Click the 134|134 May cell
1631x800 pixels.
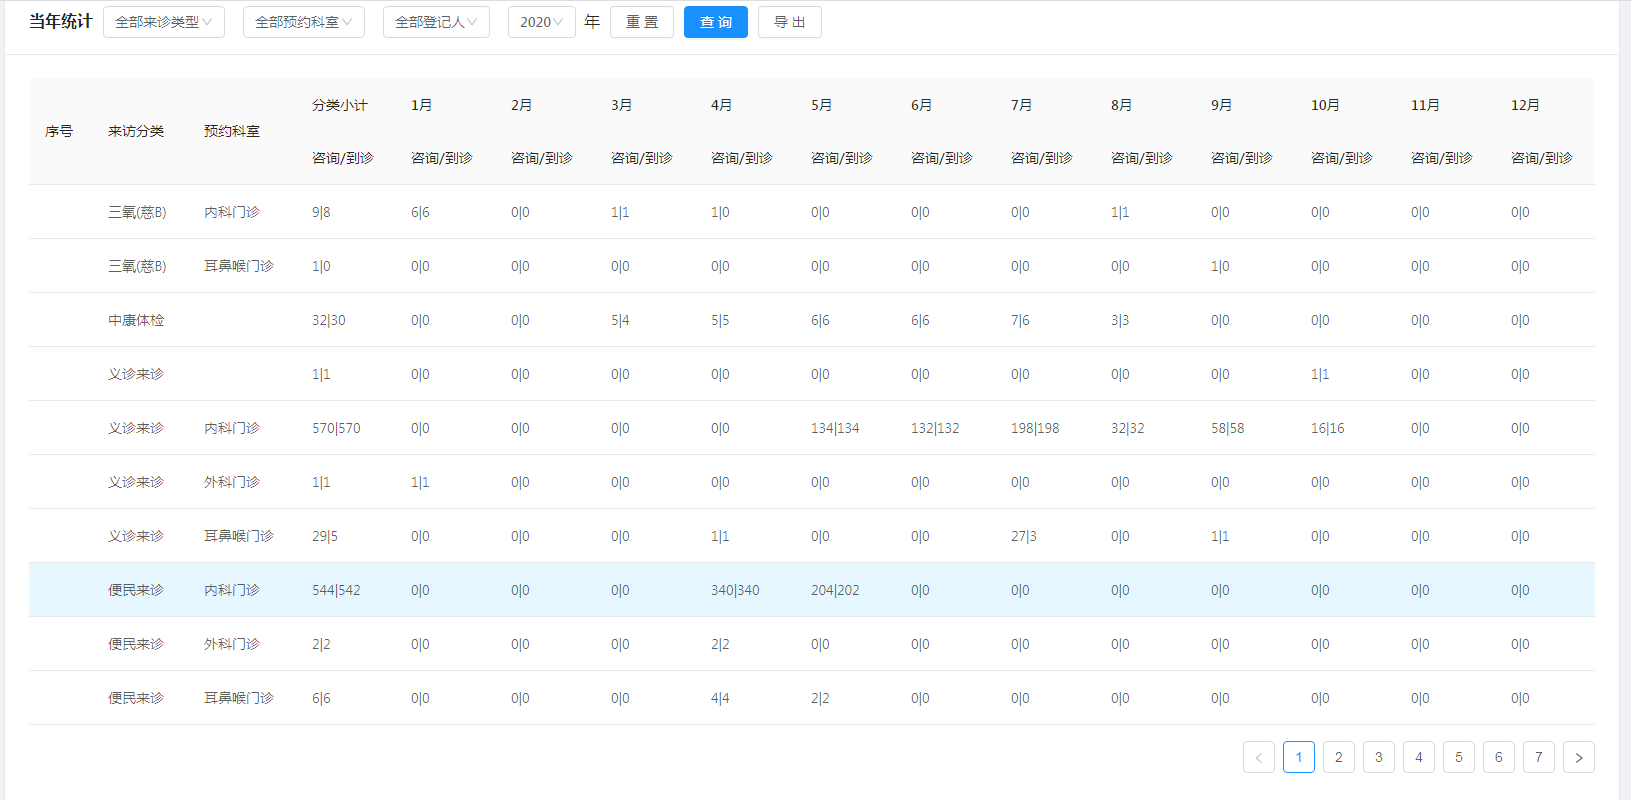tap(835, 428)
